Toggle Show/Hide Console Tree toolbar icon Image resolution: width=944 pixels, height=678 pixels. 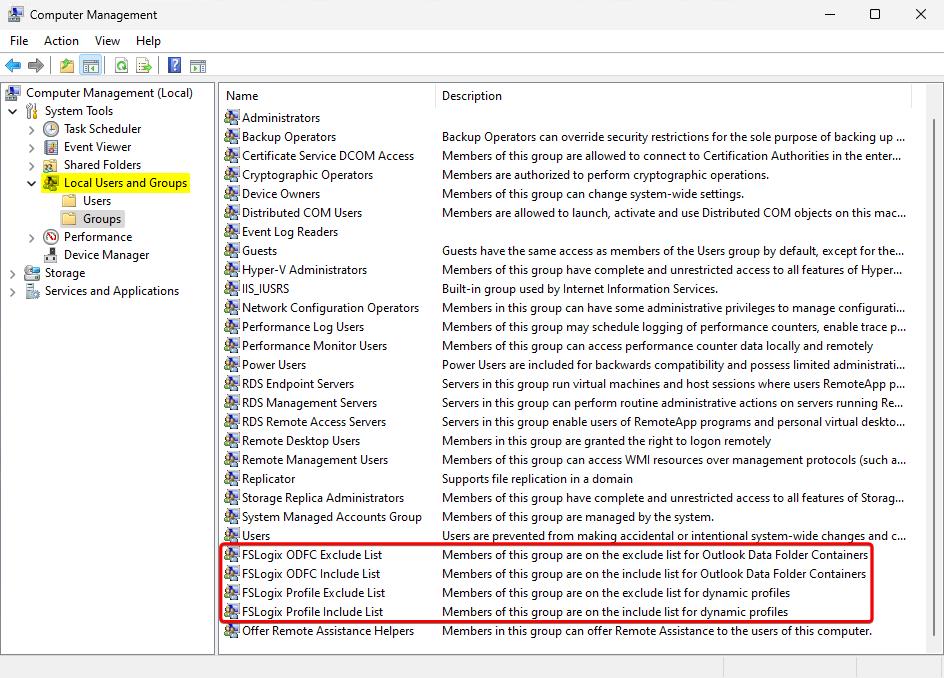pos(91,66)
